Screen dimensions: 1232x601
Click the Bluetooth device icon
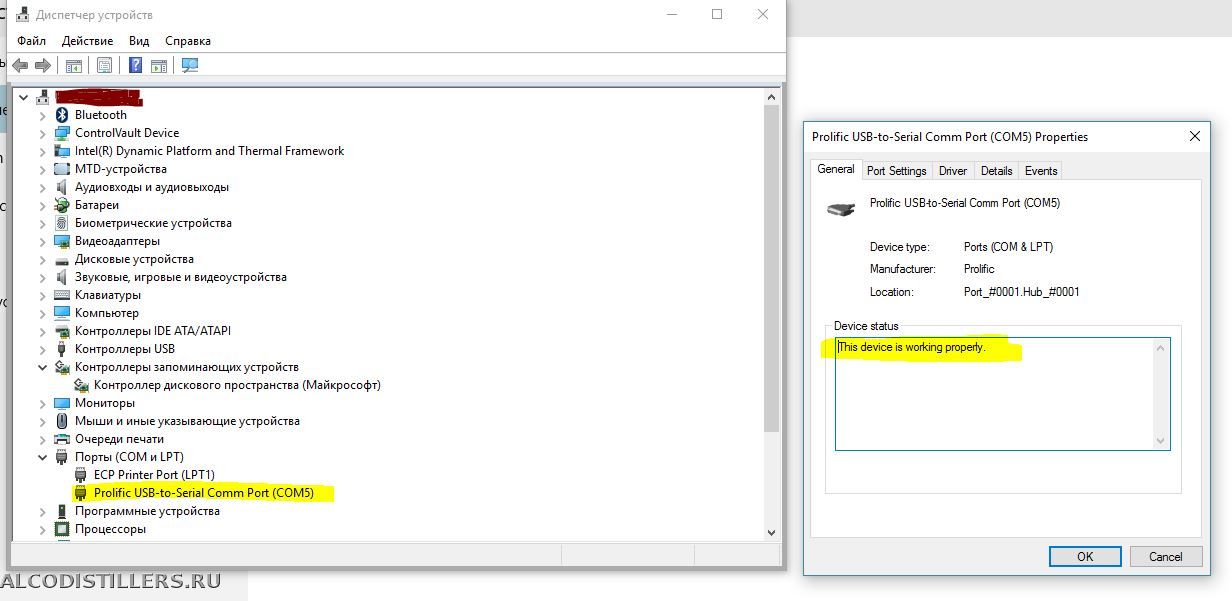point(62,115)
